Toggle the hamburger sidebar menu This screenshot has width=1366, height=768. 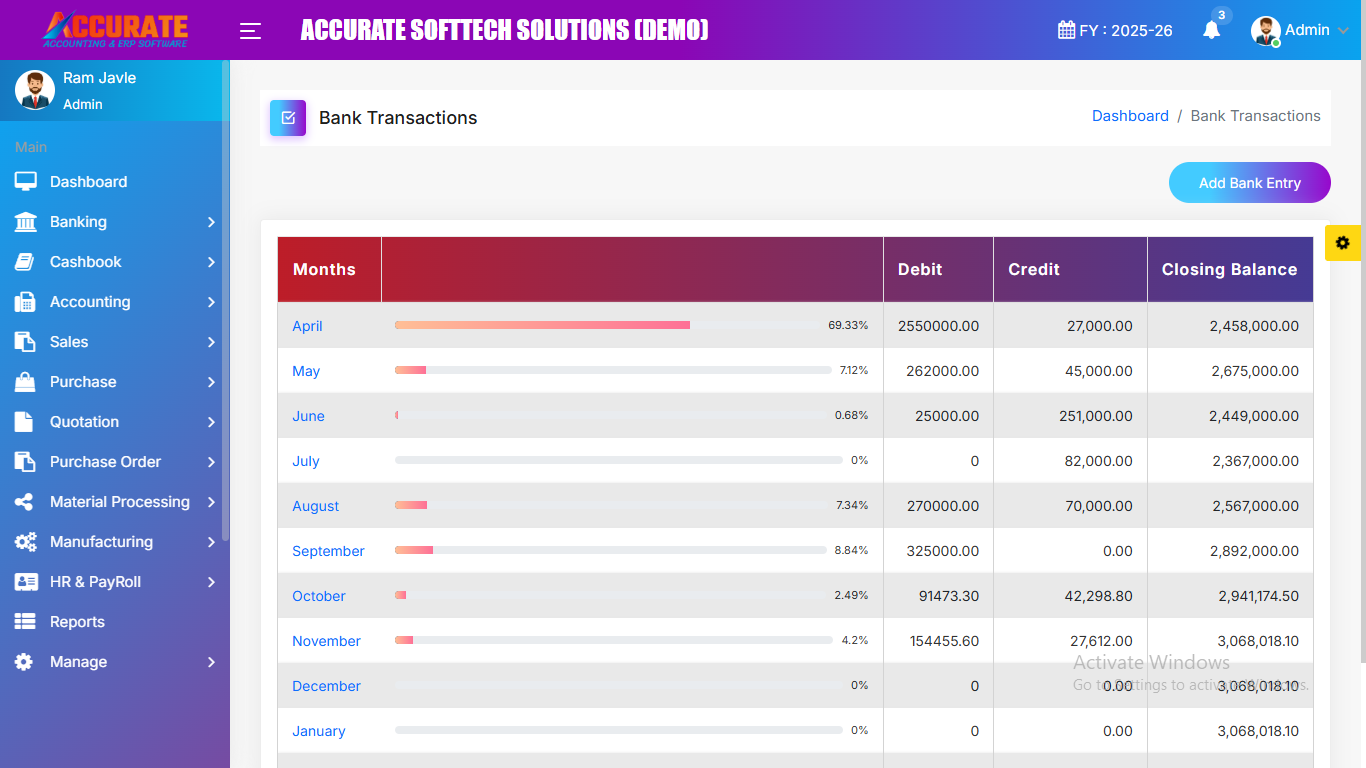click(250, 31)
